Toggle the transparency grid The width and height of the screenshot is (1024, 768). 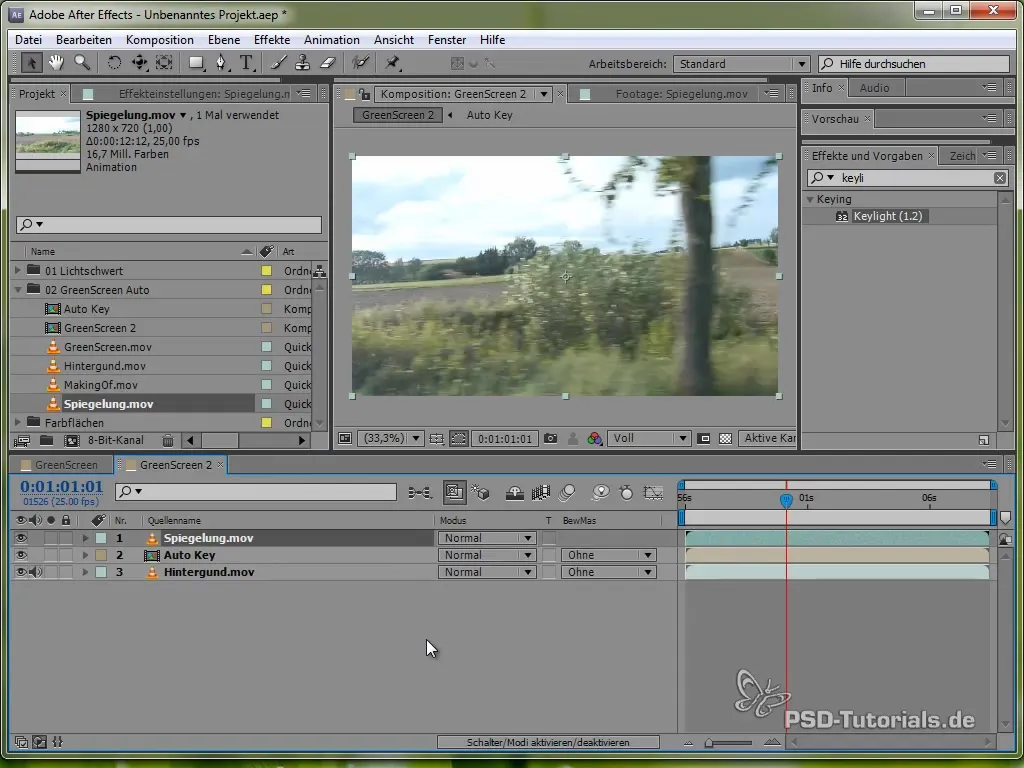pos(725,439)
